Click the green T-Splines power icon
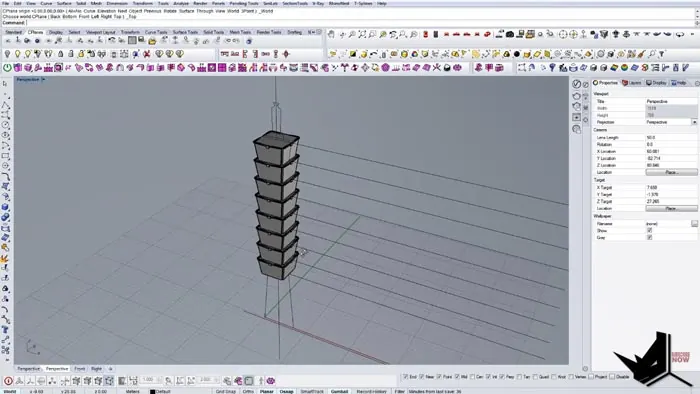This screenshot has height=394, width=700. (x=8, y=68)
